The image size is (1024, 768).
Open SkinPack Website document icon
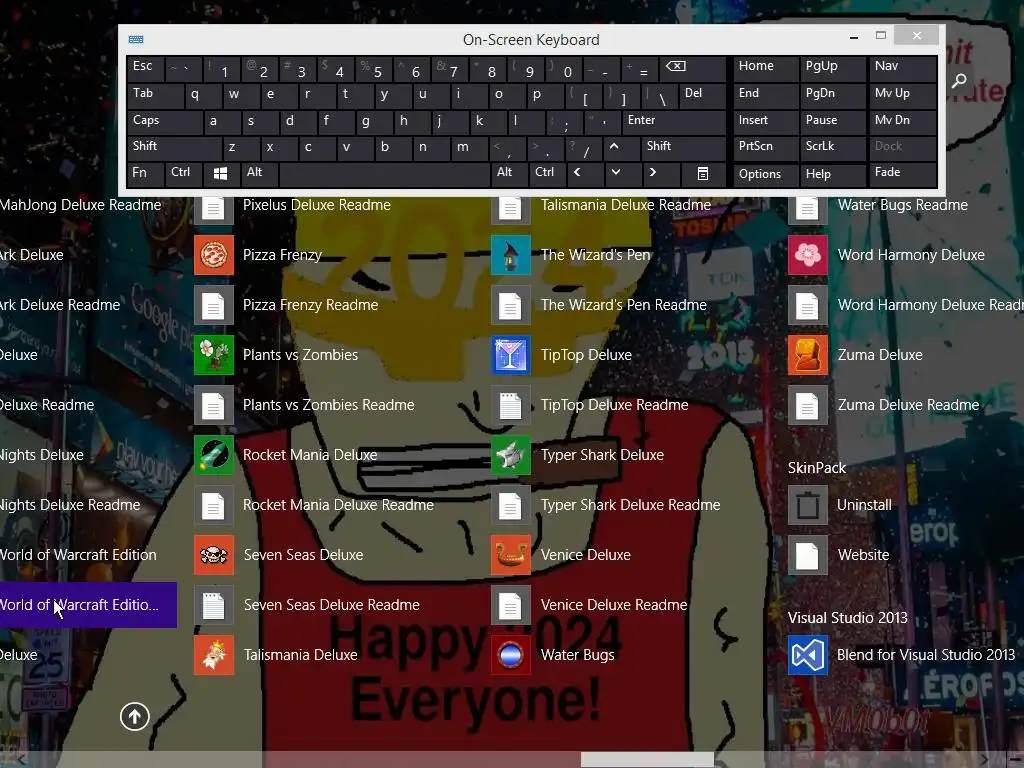point(808,554)
